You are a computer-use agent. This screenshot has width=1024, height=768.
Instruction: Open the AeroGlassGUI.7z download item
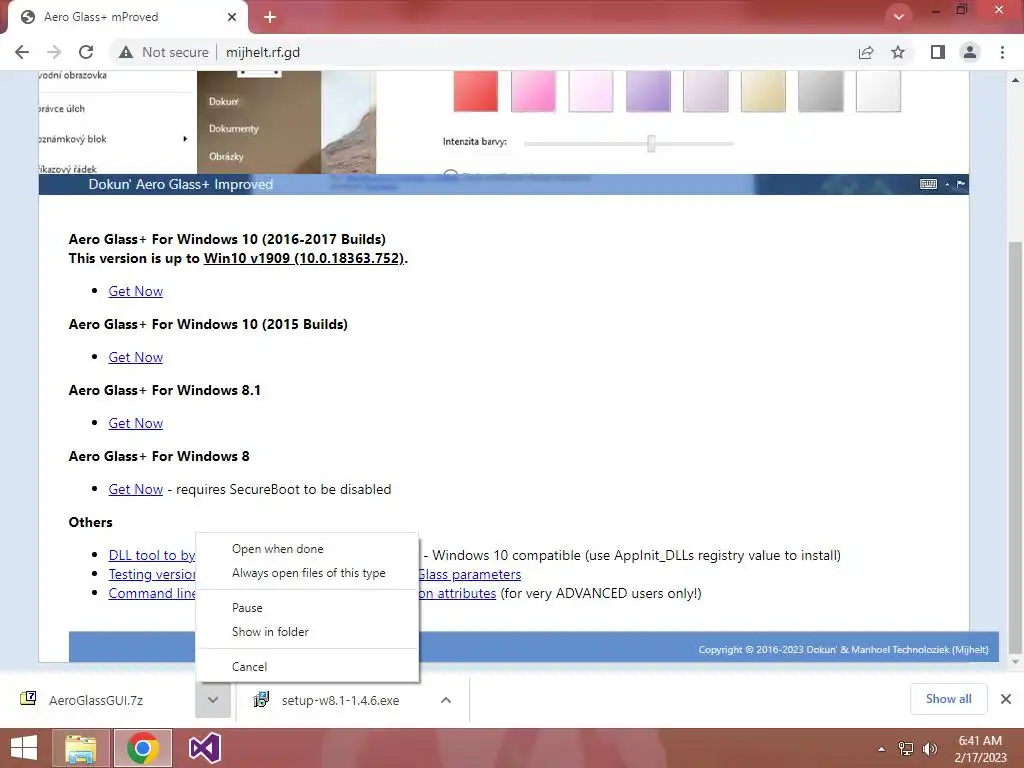[x=98, y=700]
